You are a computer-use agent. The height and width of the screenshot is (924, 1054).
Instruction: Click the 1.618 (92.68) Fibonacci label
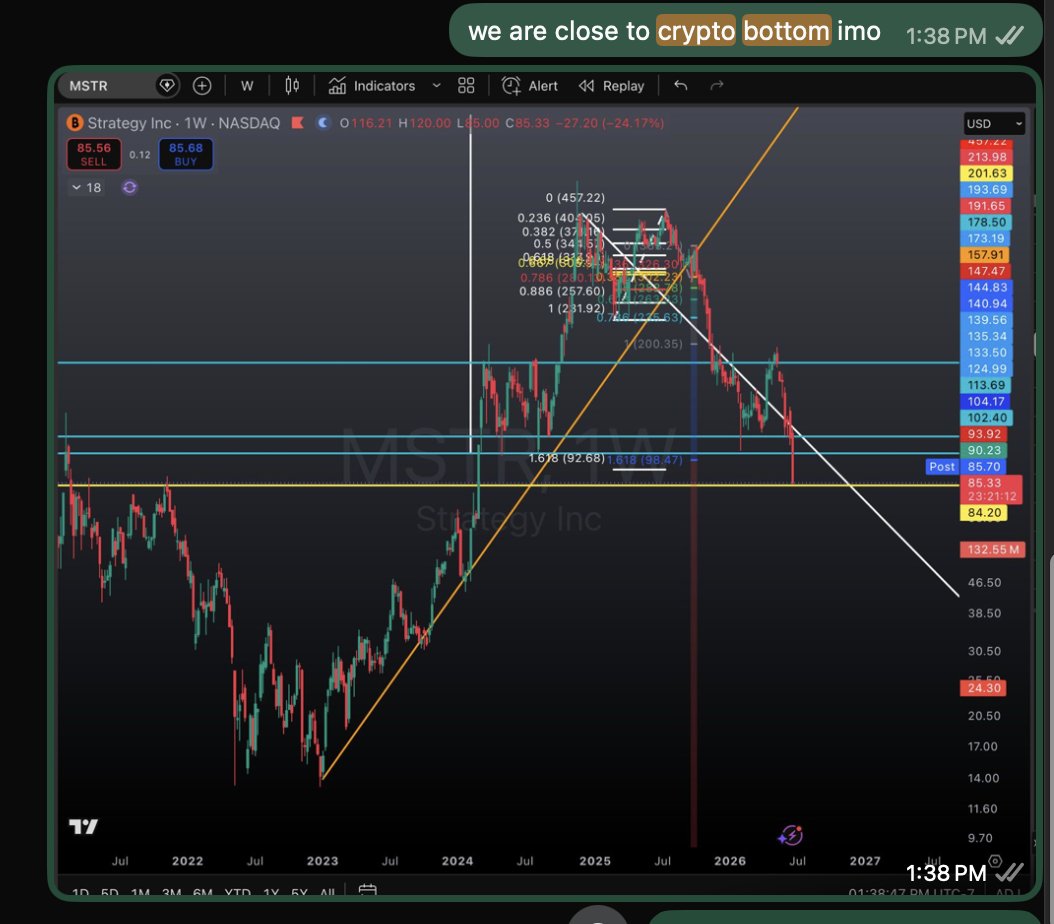(567, 458)
